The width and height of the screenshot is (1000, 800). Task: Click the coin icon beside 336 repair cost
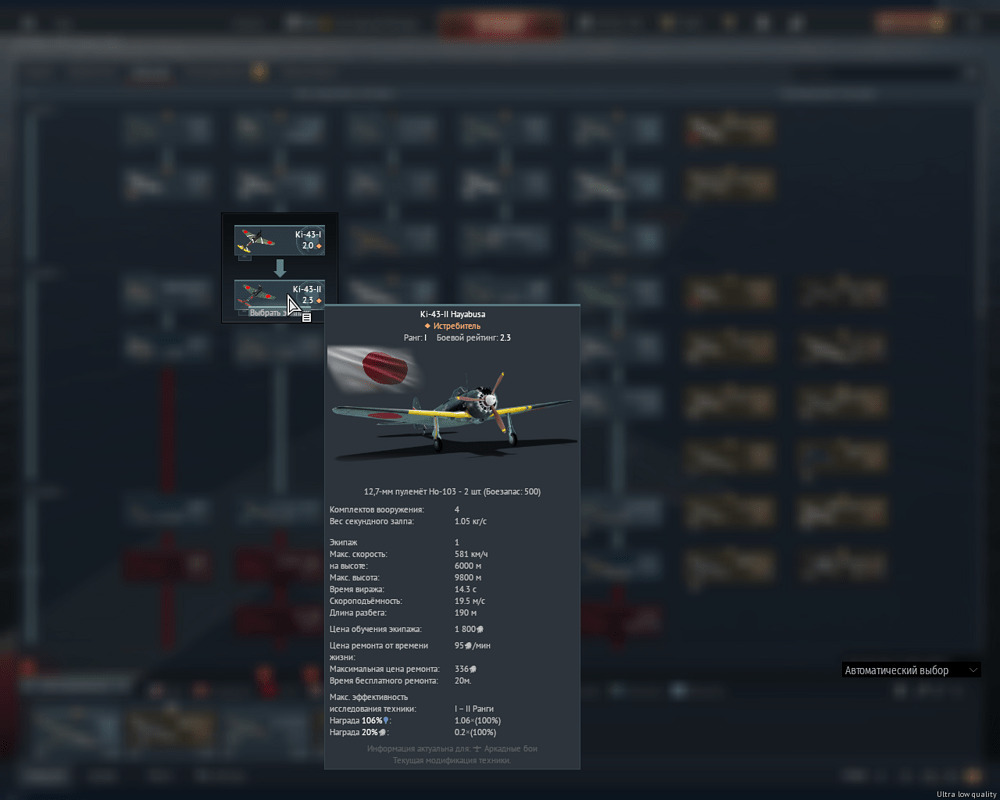tap(474, 669)
